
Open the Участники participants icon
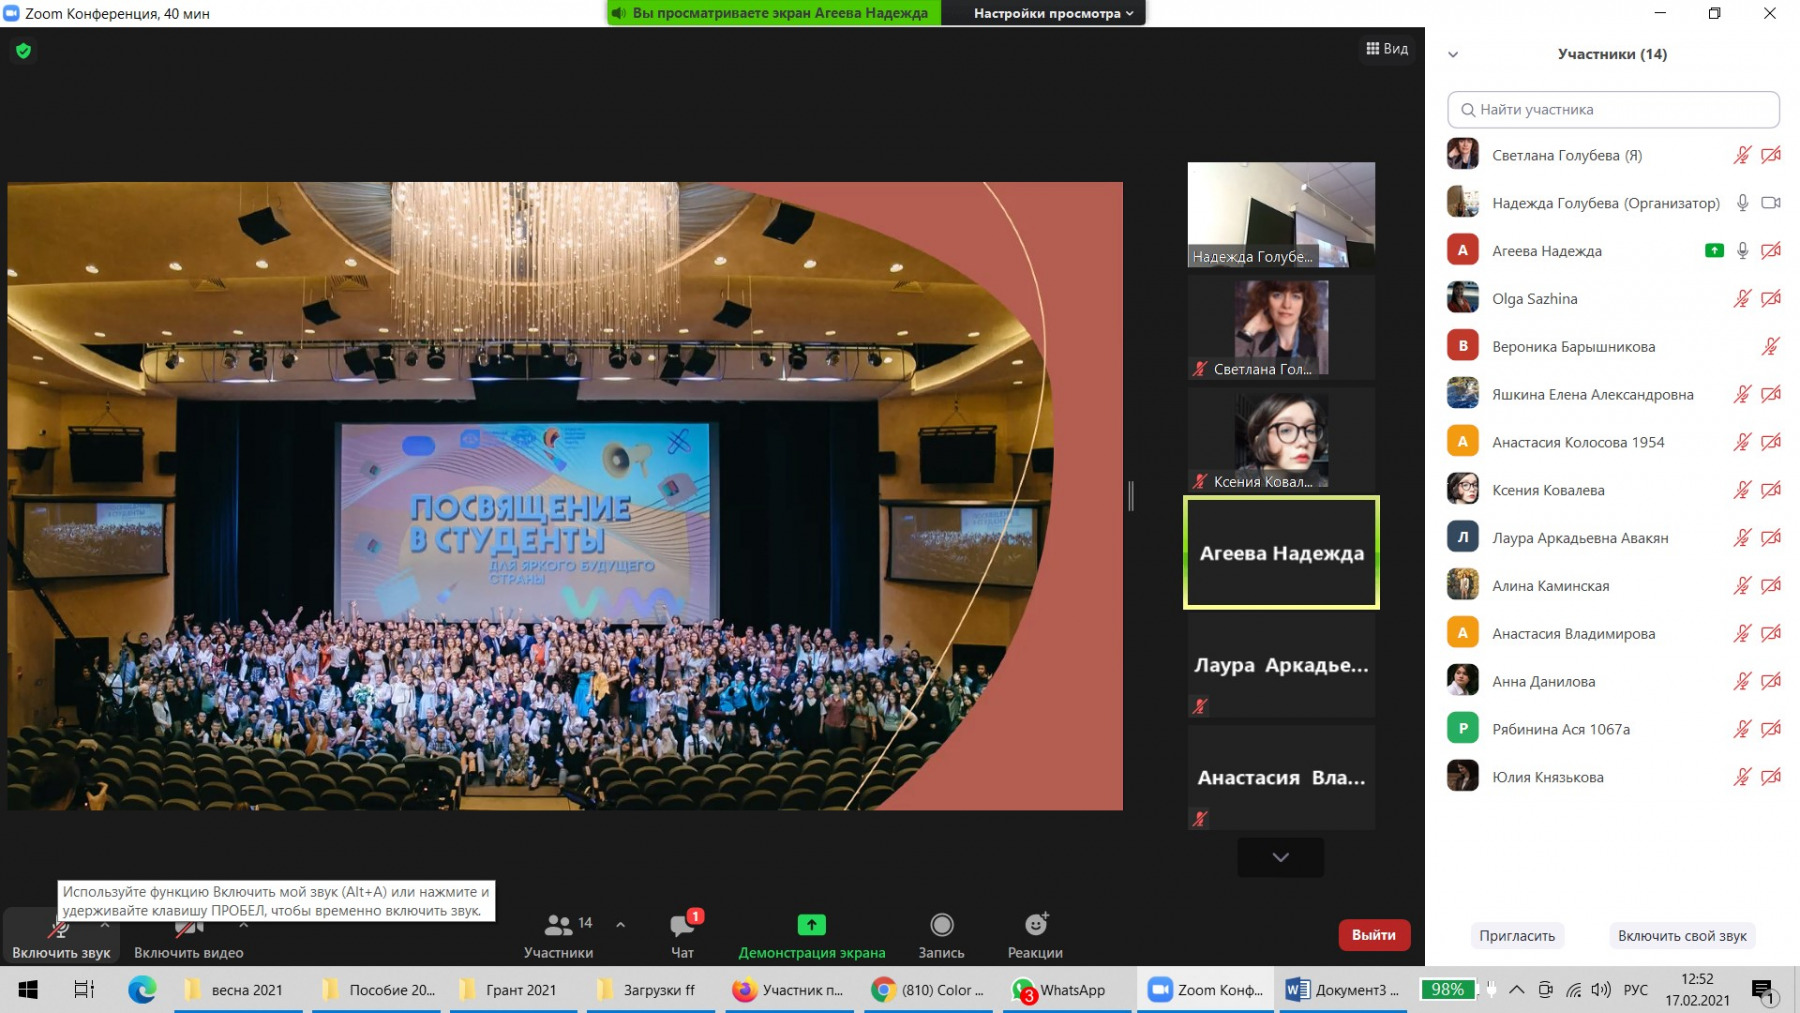(x=558, y=926)
